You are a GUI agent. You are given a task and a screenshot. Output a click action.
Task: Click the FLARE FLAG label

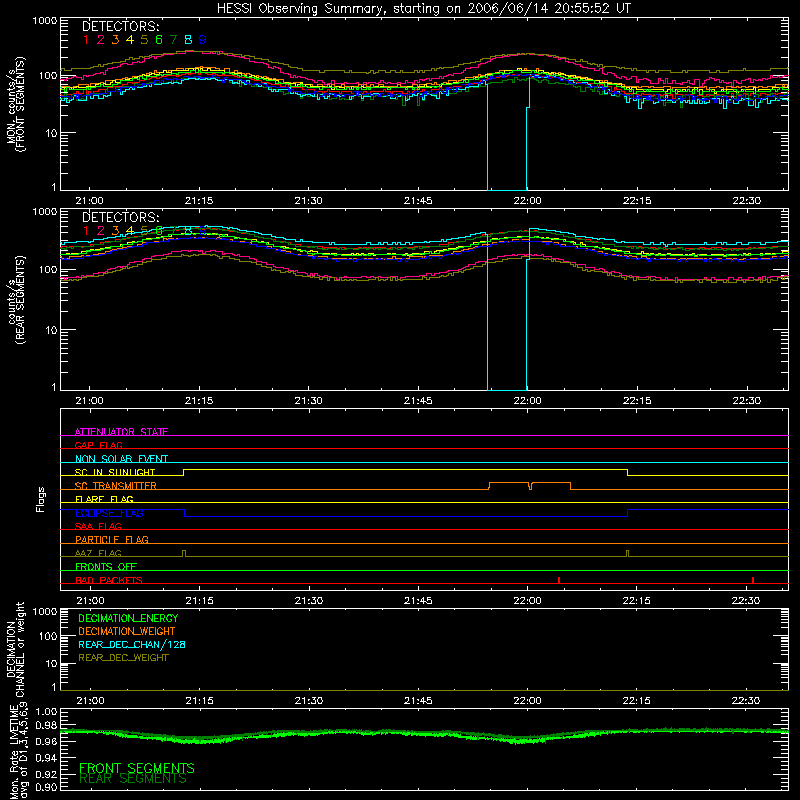104,499
